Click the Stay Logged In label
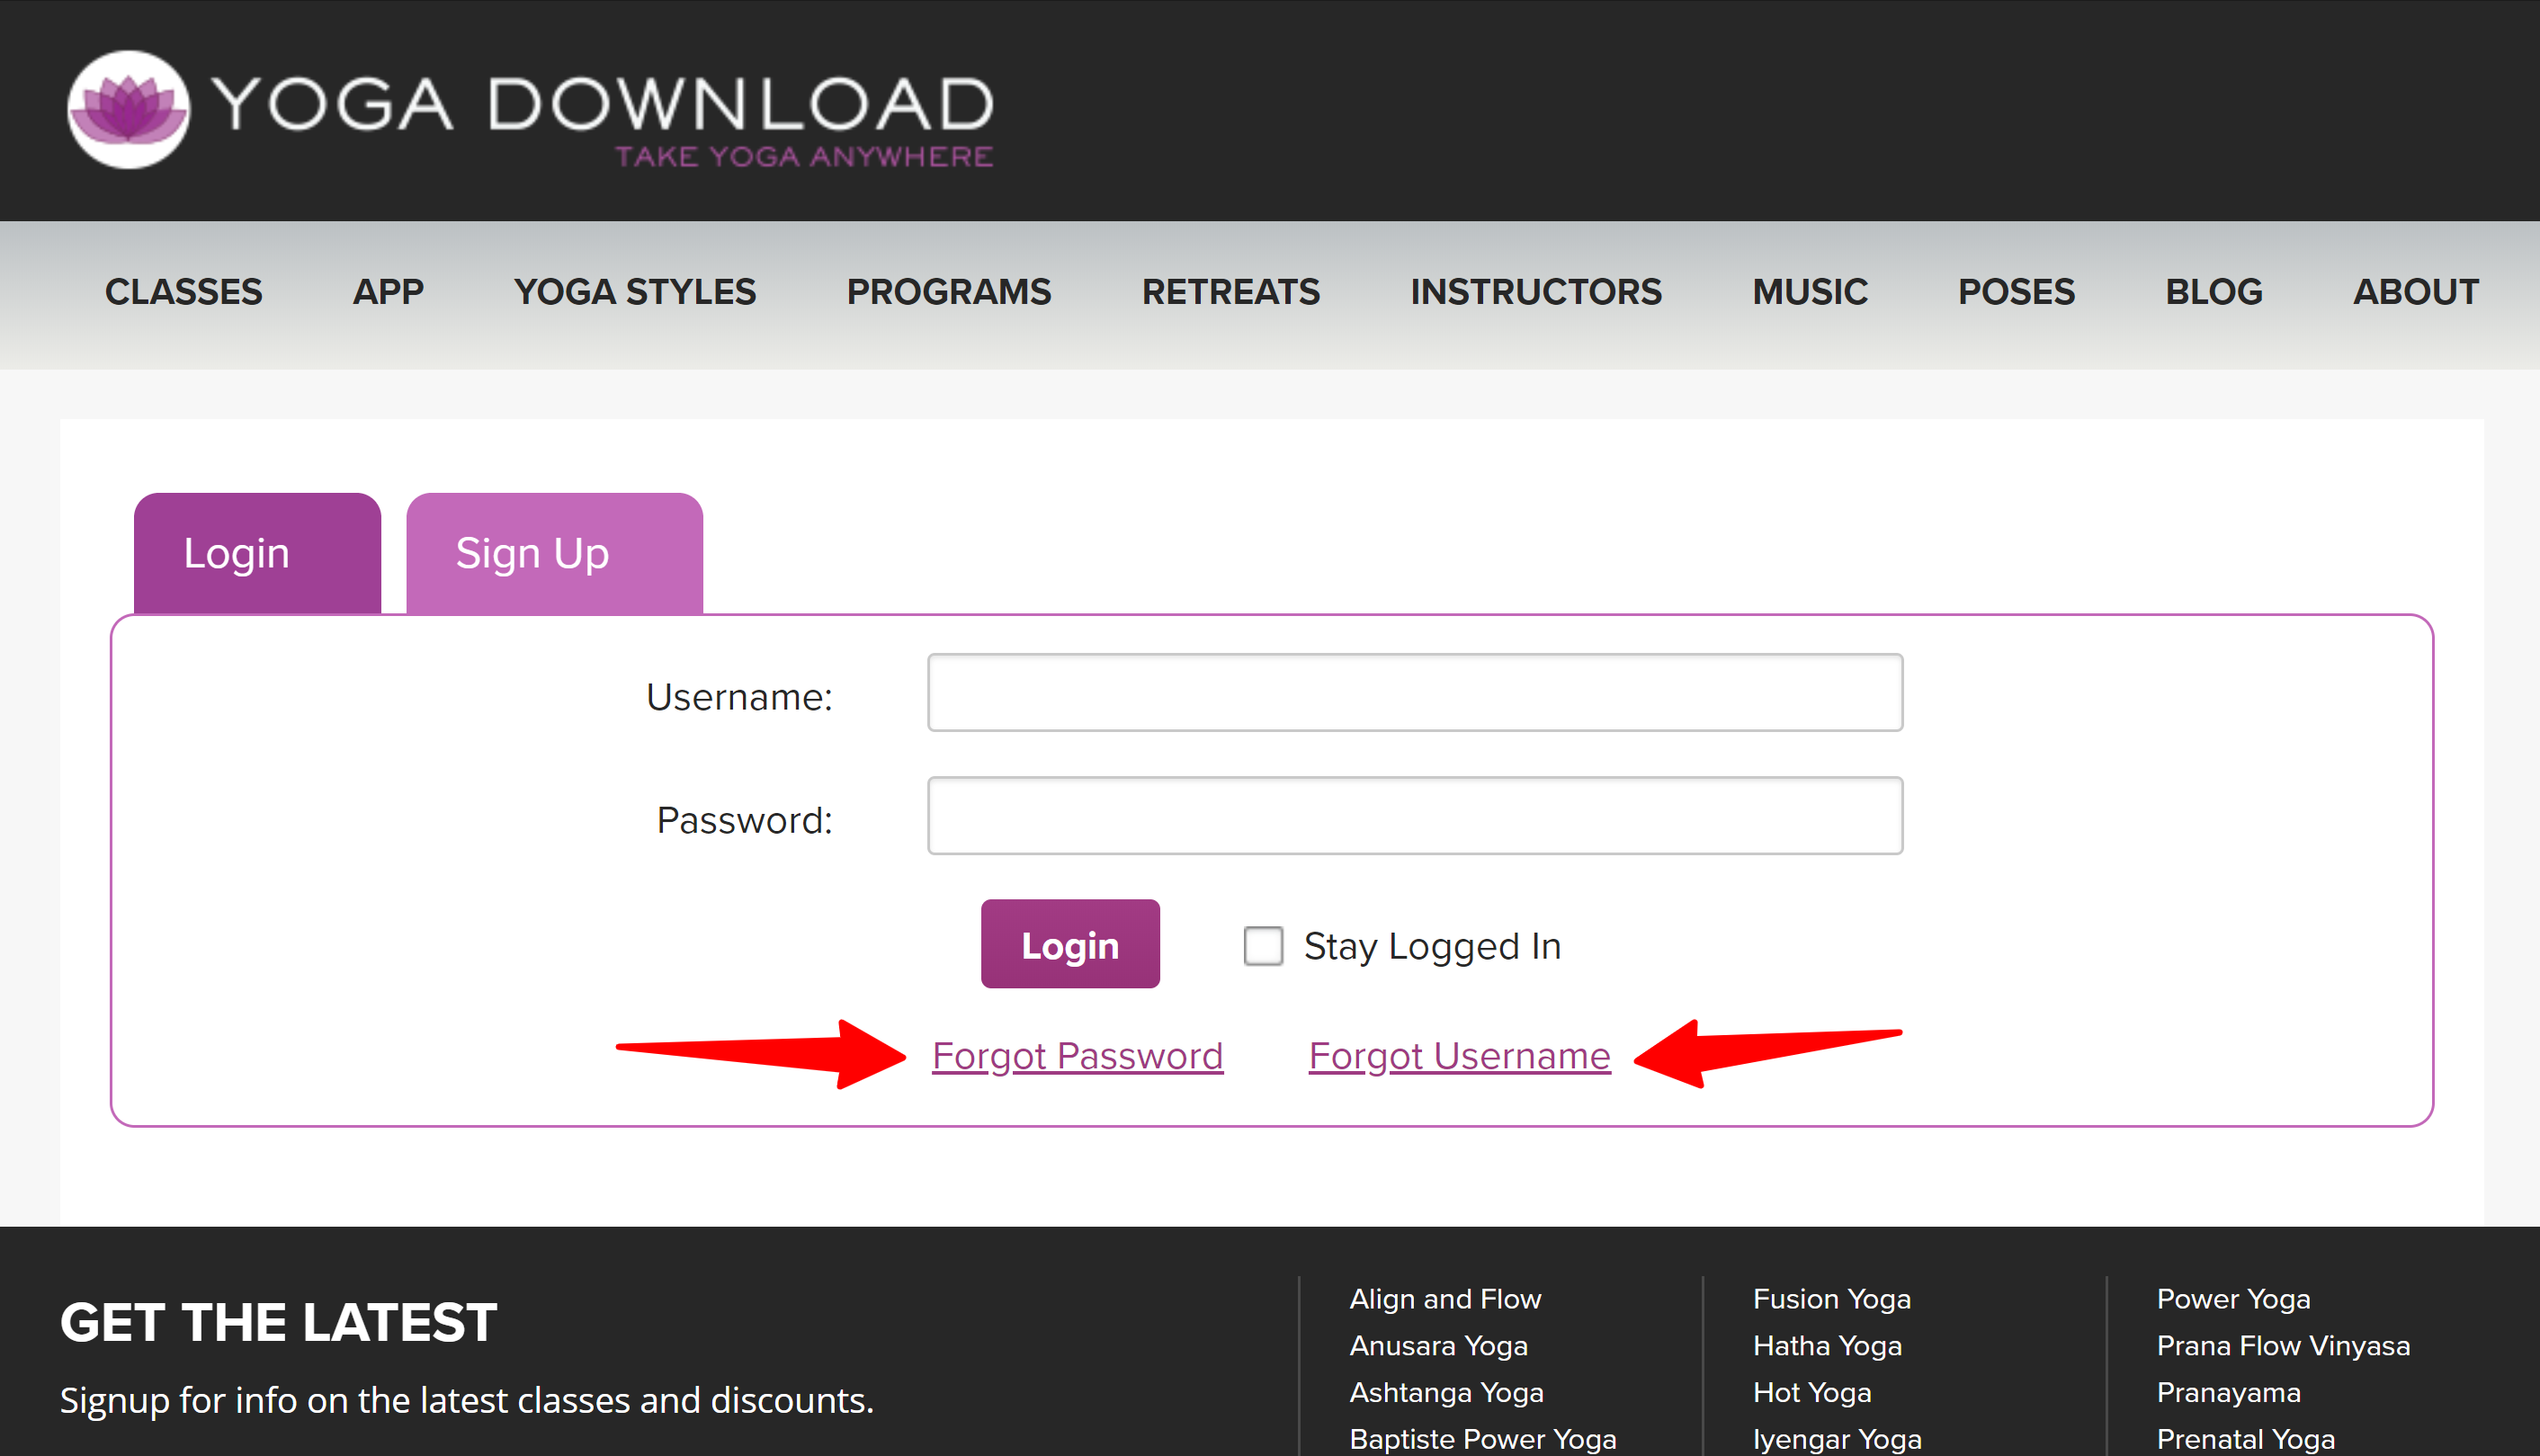This screenshot has height=1456, width=2540. coord(1432,946)
